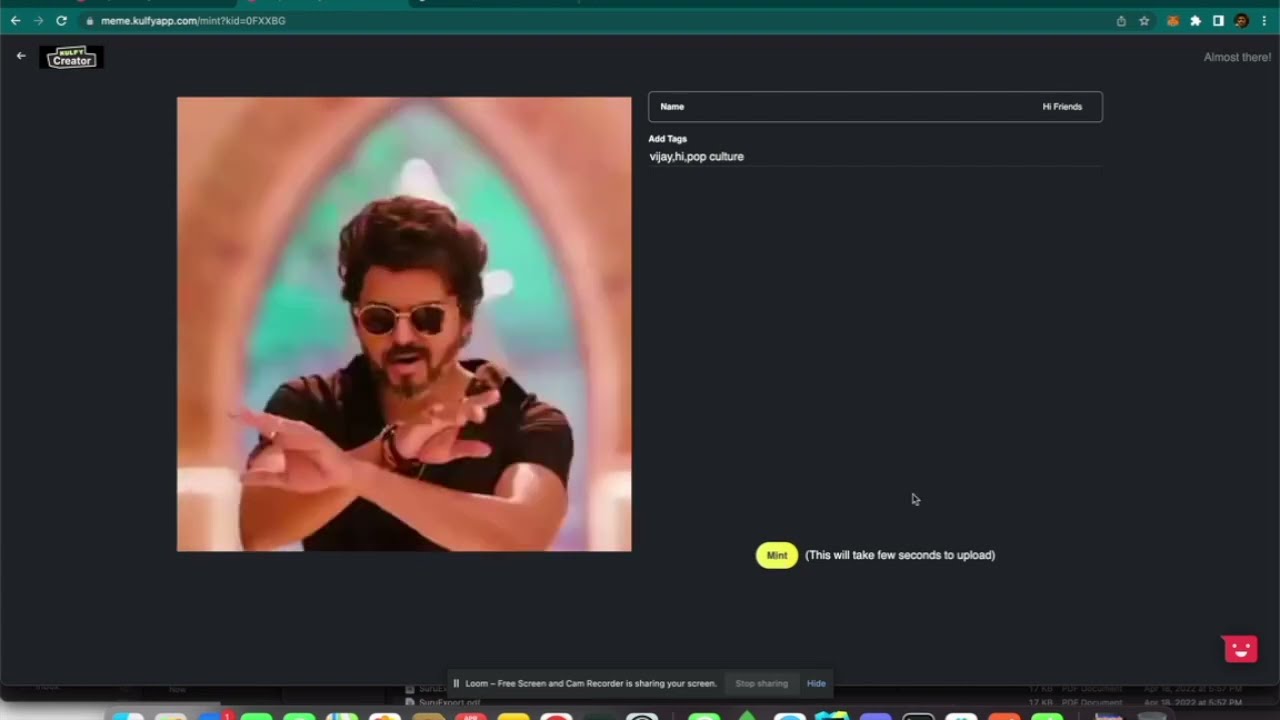
Task: Open the Chrome three-dot menu
Action: (x=1264, y=20)
